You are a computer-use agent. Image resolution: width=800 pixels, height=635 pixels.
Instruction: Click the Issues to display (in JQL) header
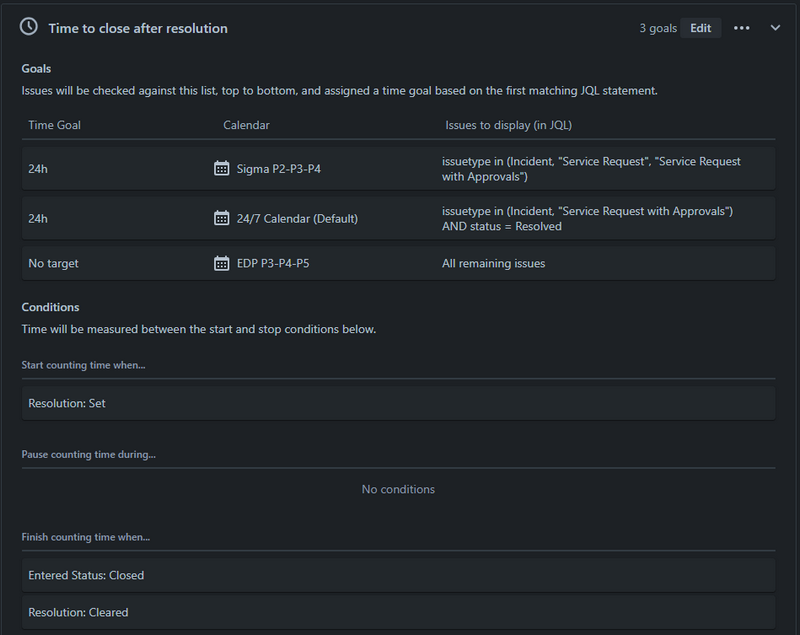click(508, 125)
